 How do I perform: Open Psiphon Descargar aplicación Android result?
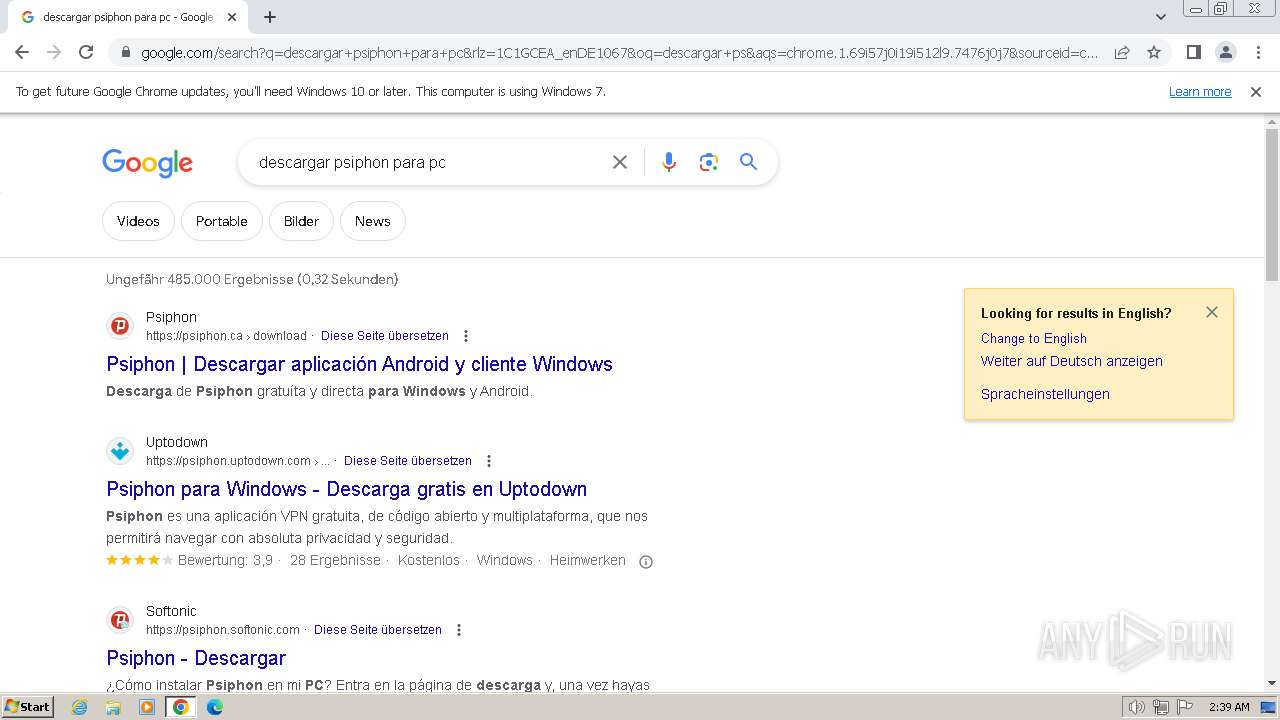[x=359, y=364]
